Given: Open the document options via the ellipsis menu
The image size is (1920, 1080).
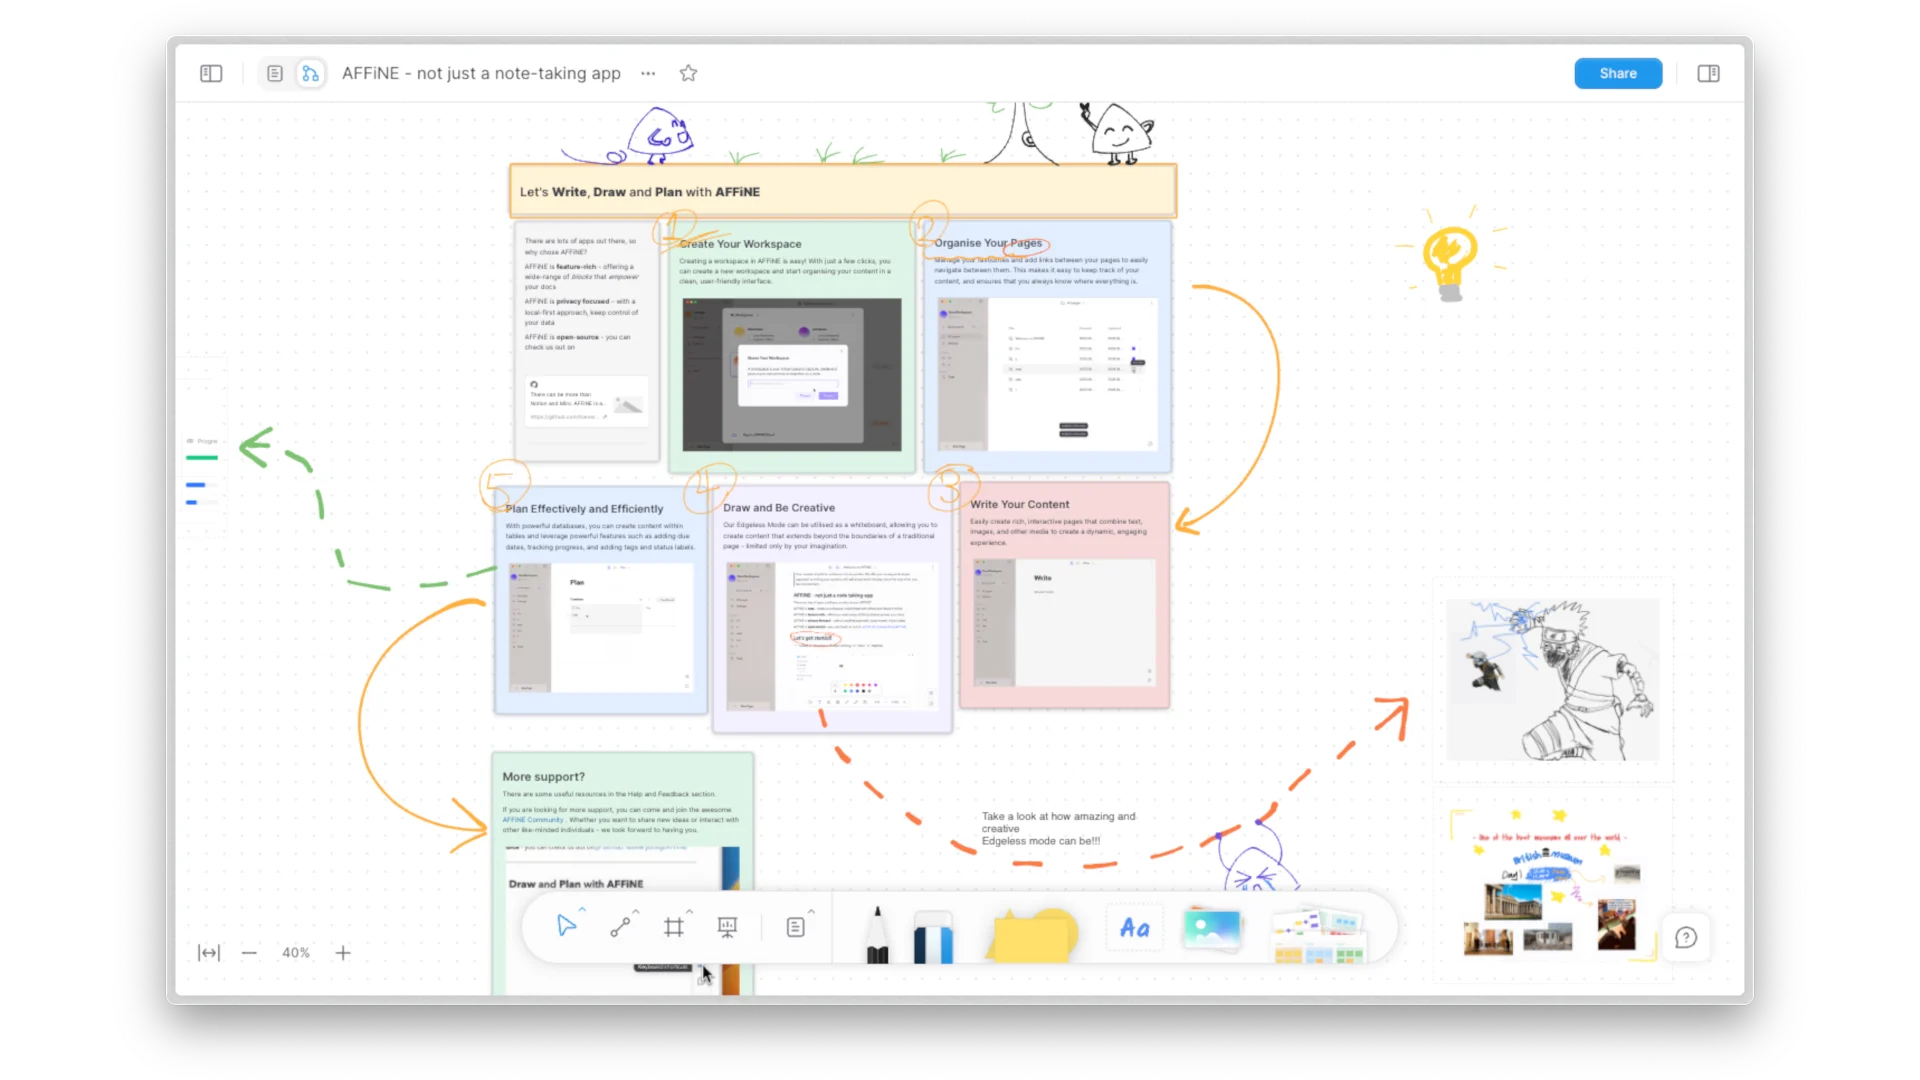Looking at the screenshot, I should click(648, 73).
